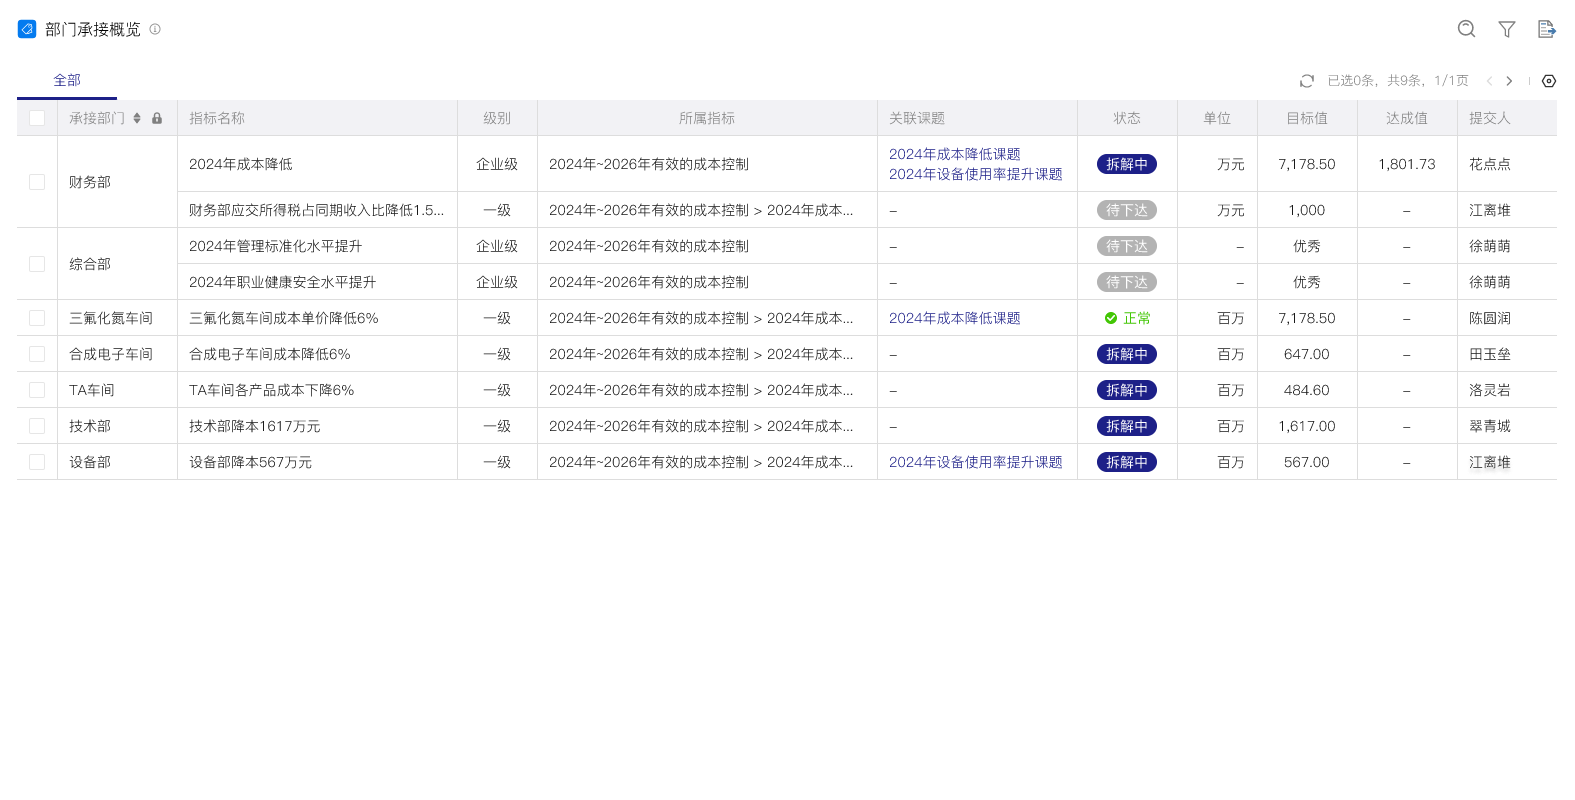Go to previous page with left chevron
1575x800 pixels.
1489,81
